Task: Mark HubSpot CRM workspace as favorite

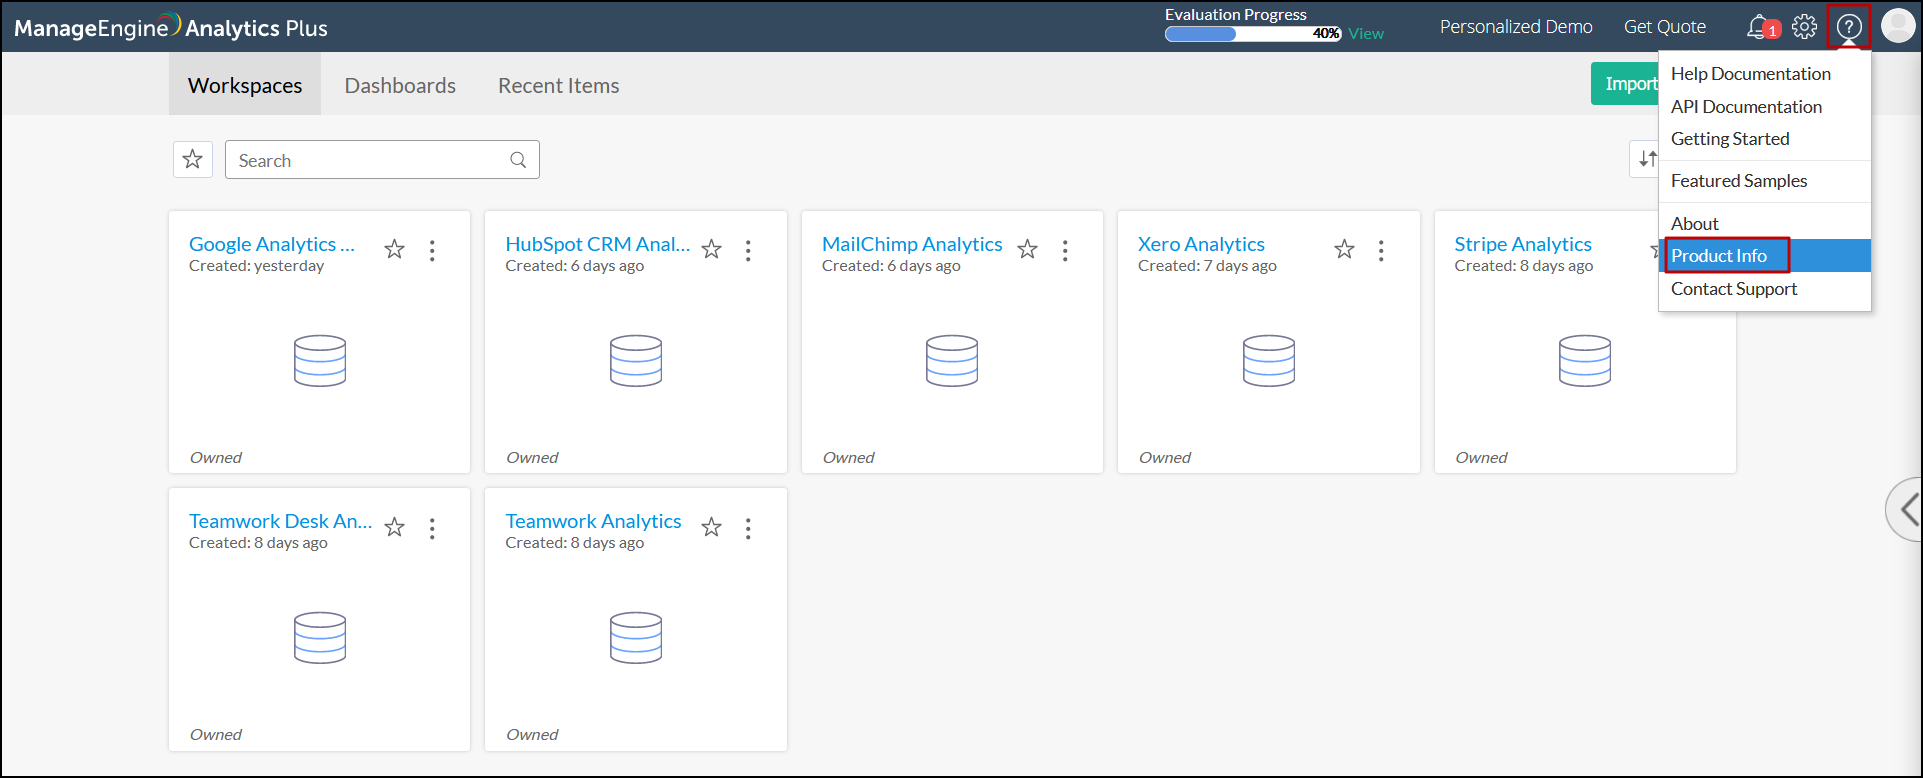Action: 711,250
